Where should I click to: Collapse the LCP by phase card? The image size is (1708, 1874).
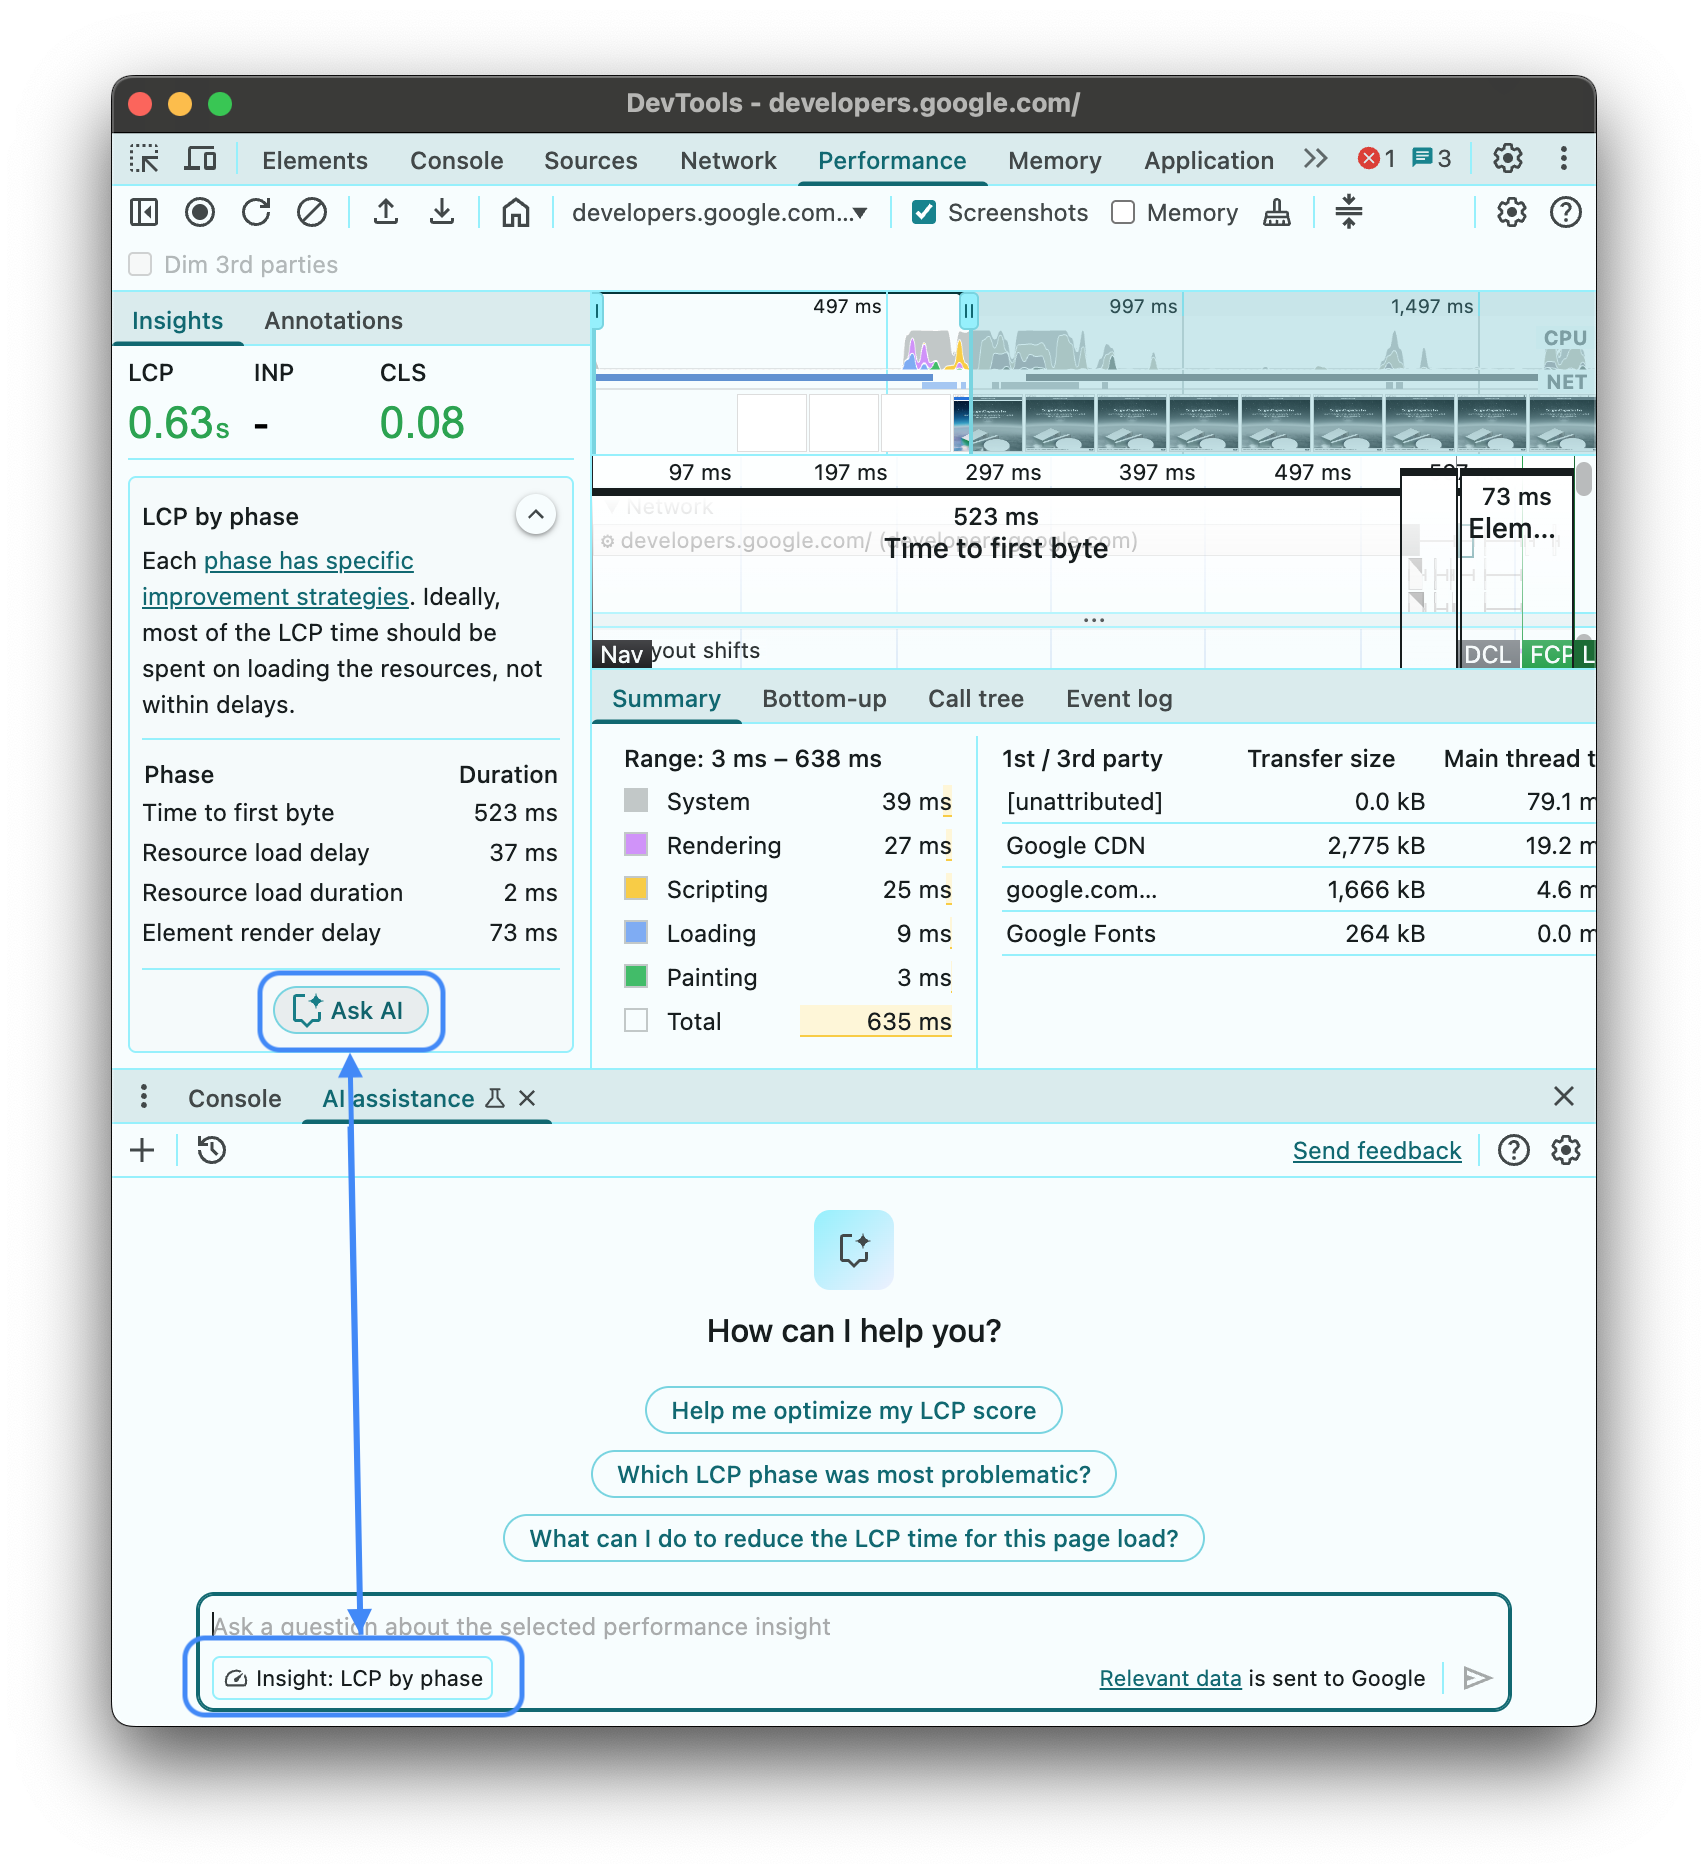tap(536, 514)
